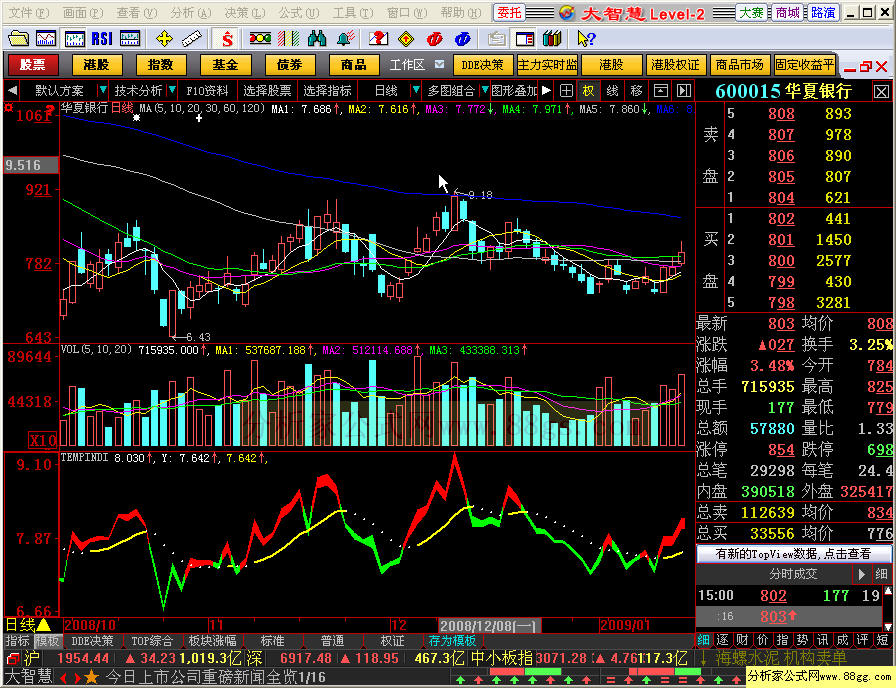Open the 文件(F) menu
The width and height of the screenshot is (896, 688).
29,13
